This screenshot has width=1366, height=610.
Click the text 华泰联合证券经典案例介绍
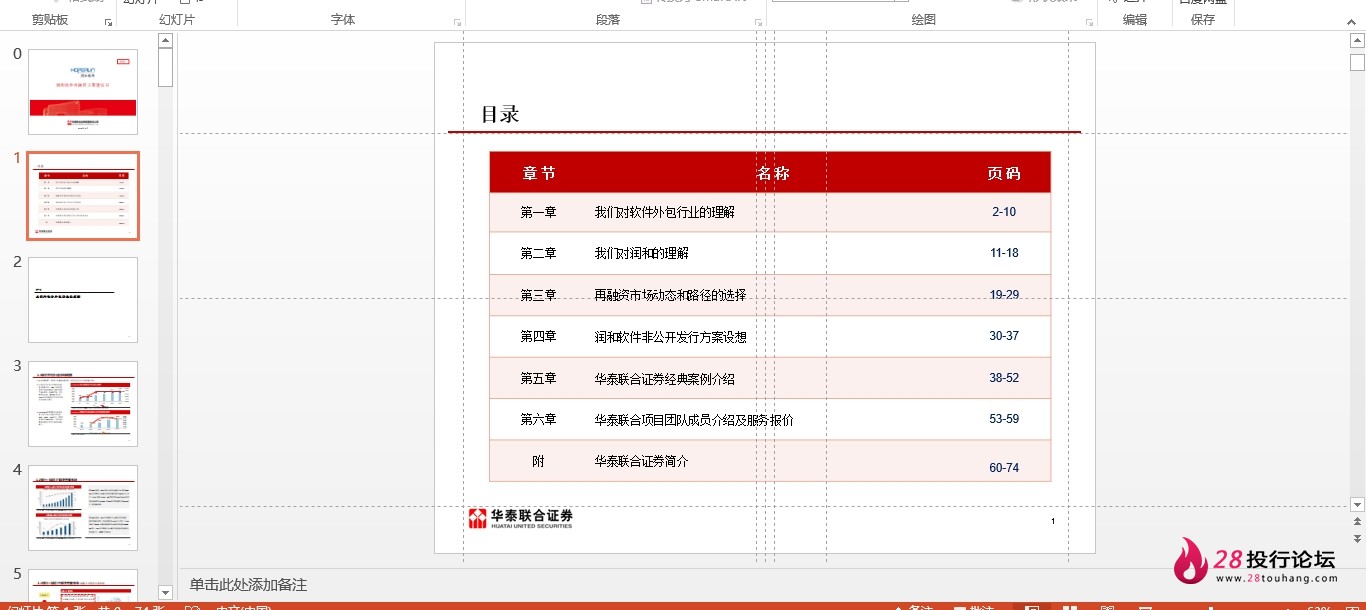click(x=664, y=379)
